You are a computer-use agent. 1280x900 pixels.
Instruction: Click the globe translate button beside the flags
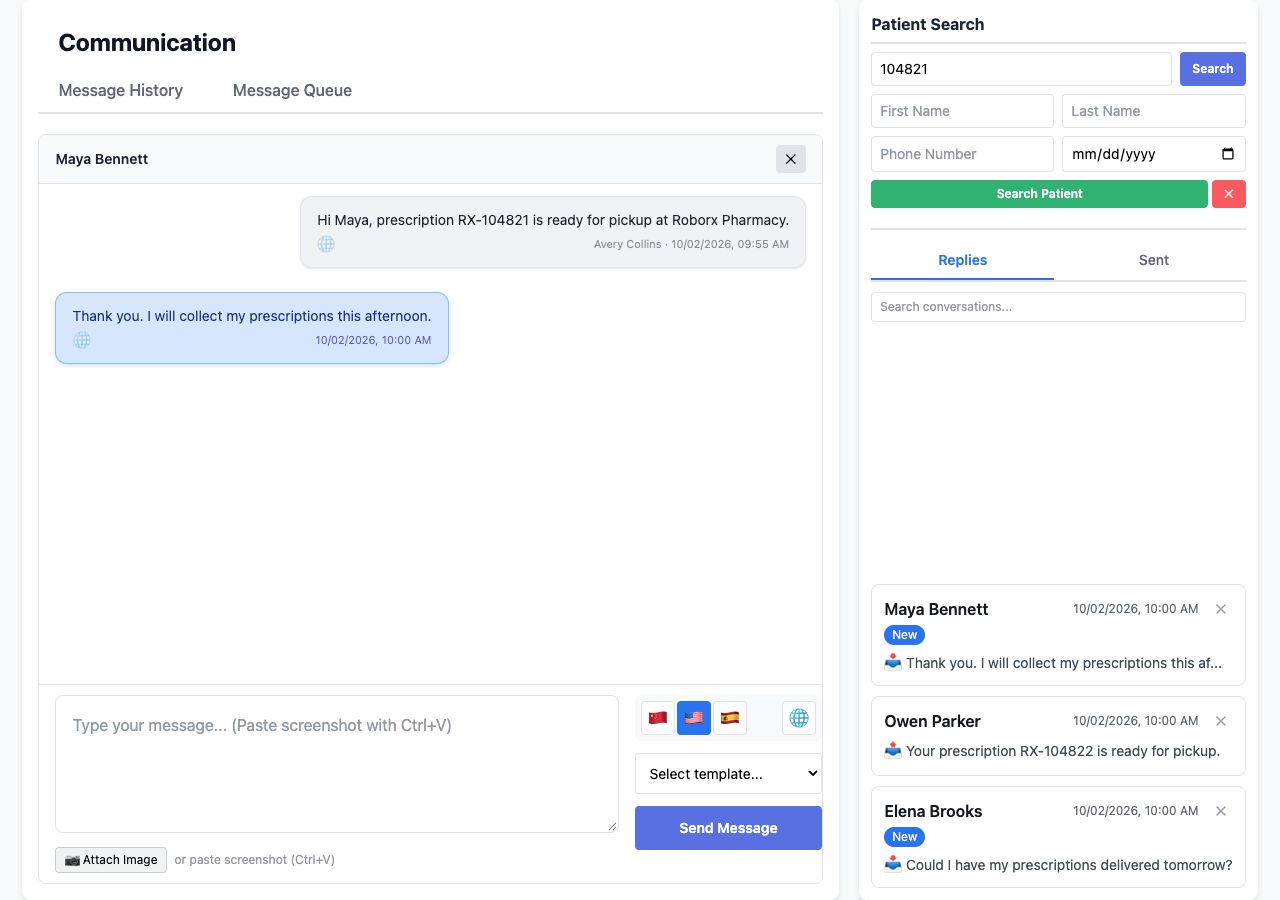(799, 718)
